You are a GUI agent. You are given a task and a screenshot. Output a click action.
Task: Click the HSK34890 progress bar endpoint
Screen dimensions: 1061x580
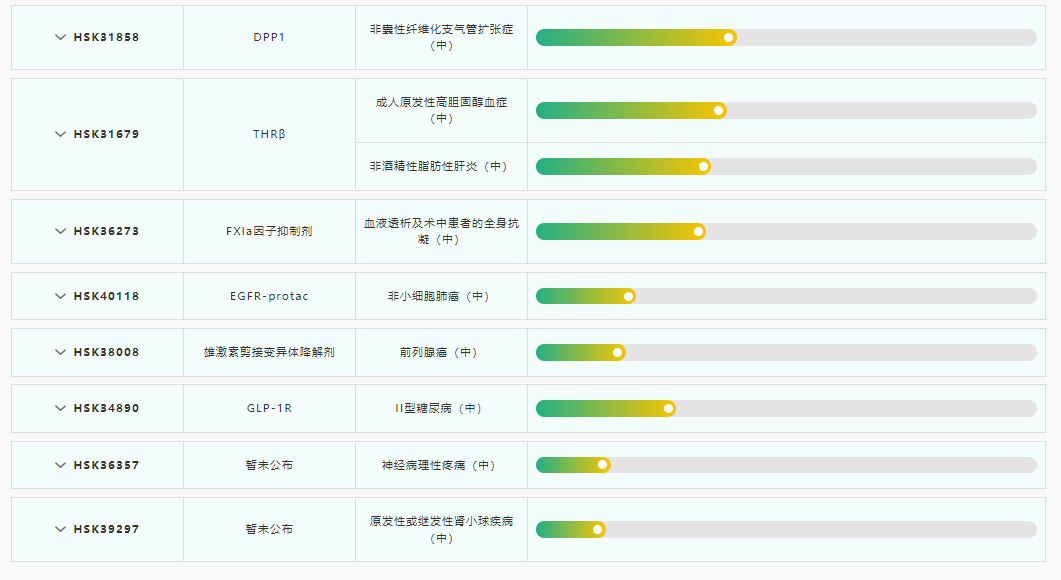coord(669,408)
